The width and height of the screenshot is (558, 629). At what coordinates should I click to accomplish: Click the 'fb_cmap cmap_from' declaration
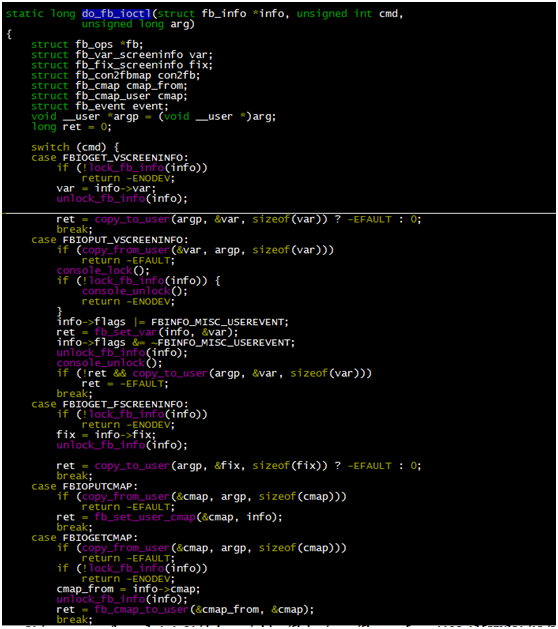[109, 85]
